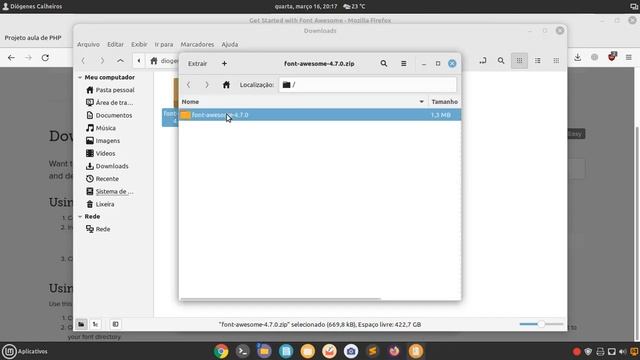Open the hamburger menu of the archive manager
The image size is (640, 360).
point(403,64)
